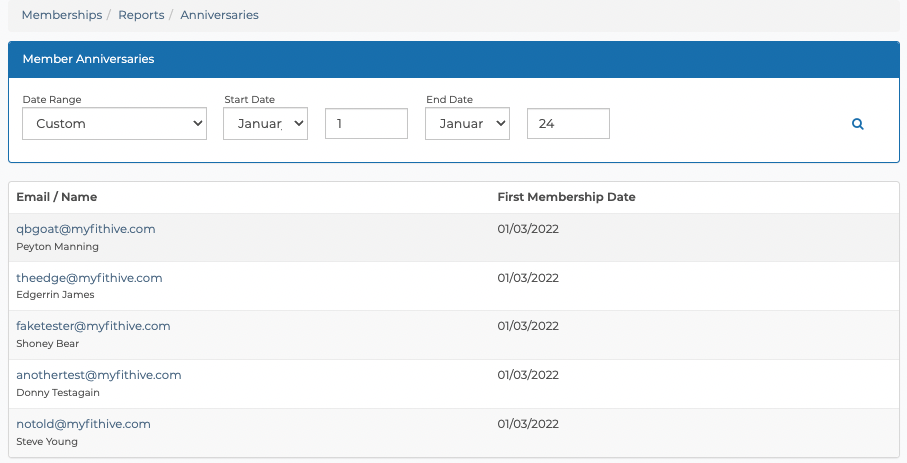Expand the End Date month dropdown
This screenshot has width=907, height=463.
tap(467, 123)
